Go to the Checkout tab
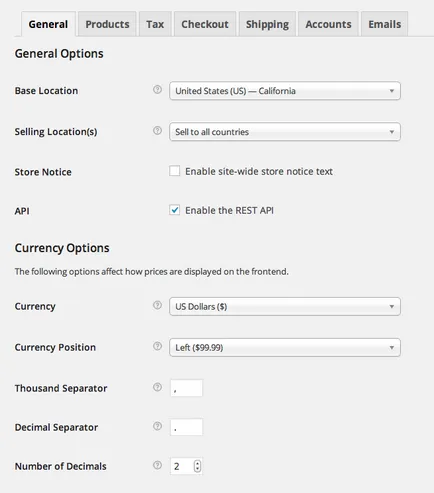The width and height of the screenshot is (434, 493). tap(205, 24)
